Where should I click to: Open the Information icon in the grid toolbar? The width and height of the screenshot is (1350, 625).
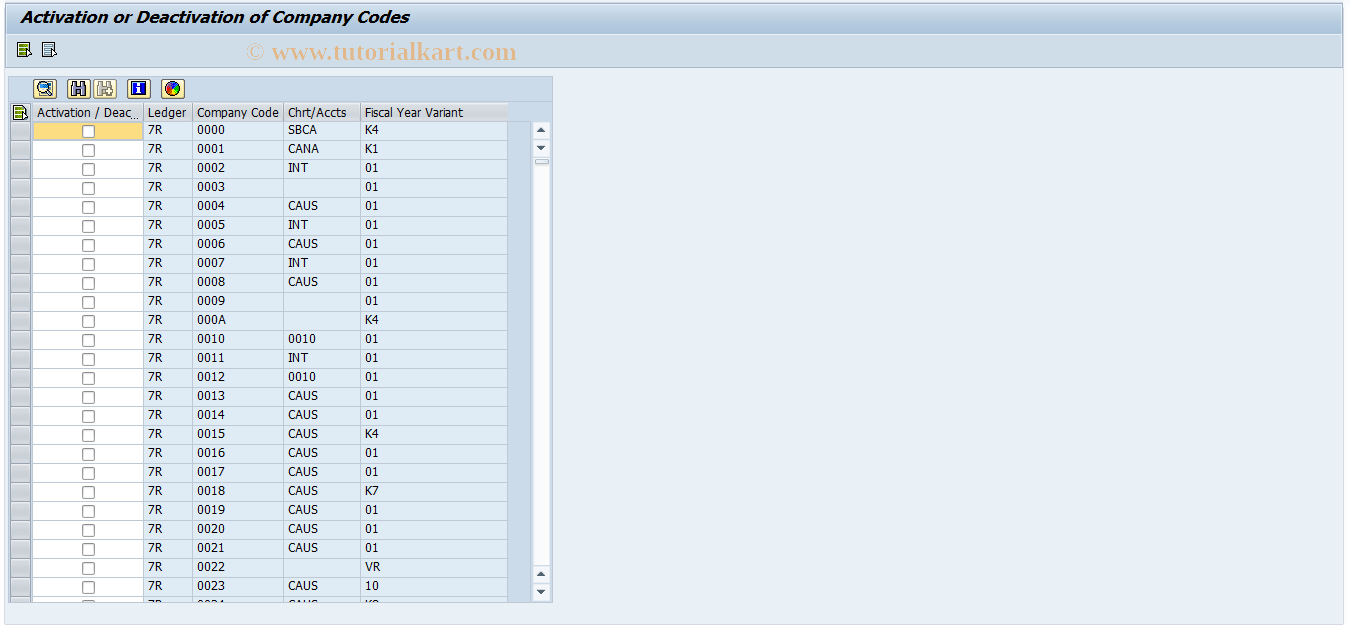(139, 89)
